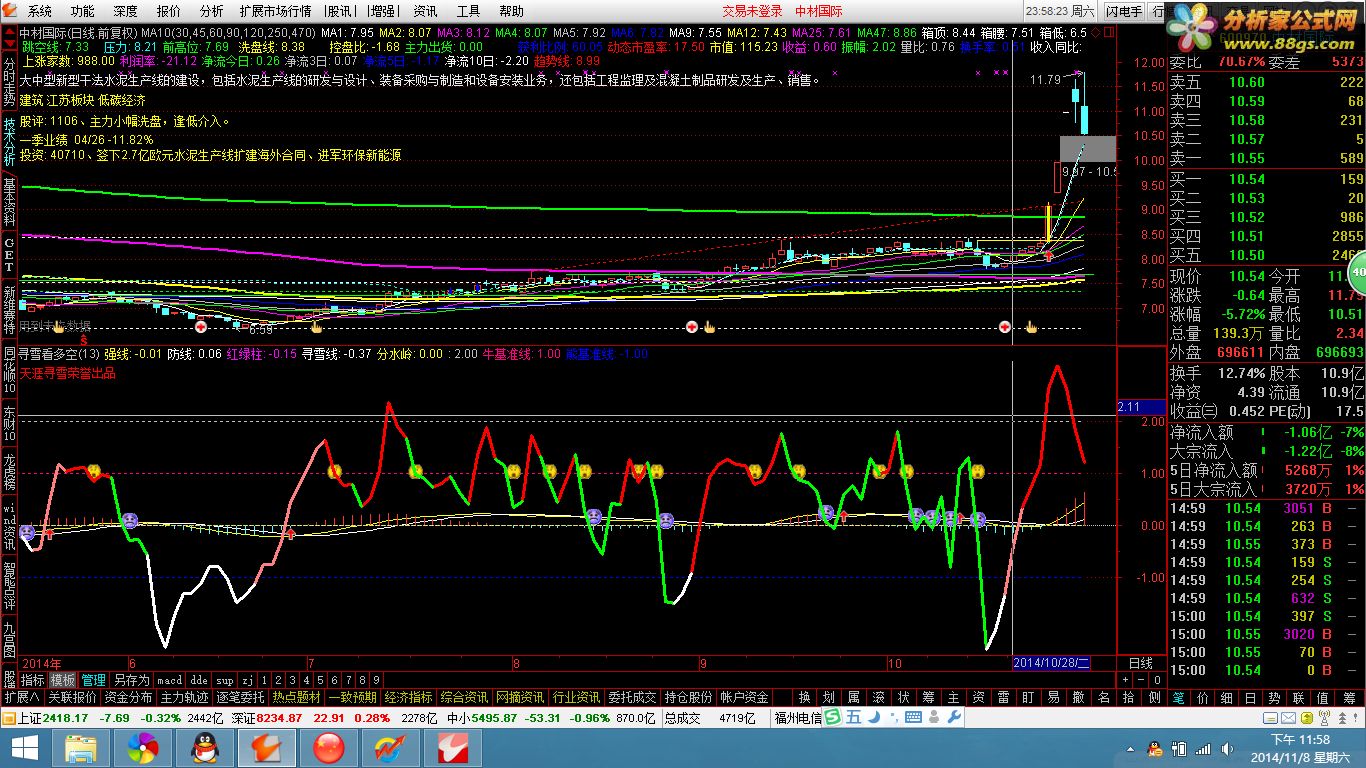Click the 2014/10/28 date marker on timeline

click(1051, 663)
